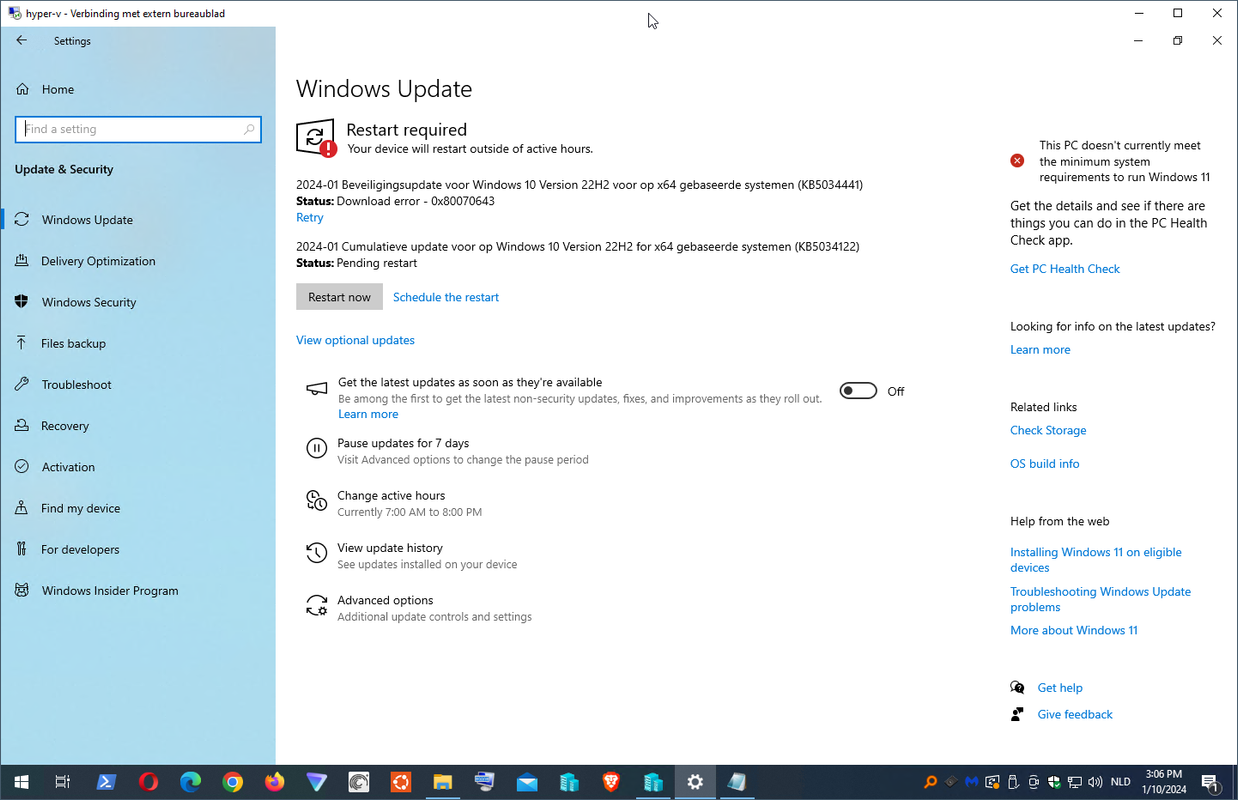Click the Restart required status icon

pyautogui.click(x=316, y=138)
